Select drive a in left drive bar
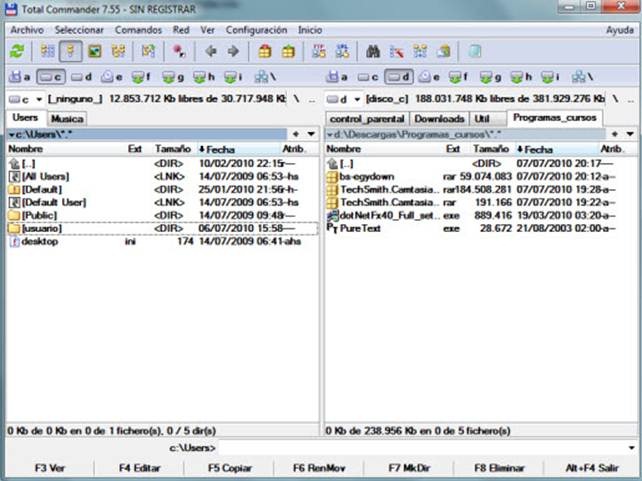The image size is (642, 481). tap(20, 77)
